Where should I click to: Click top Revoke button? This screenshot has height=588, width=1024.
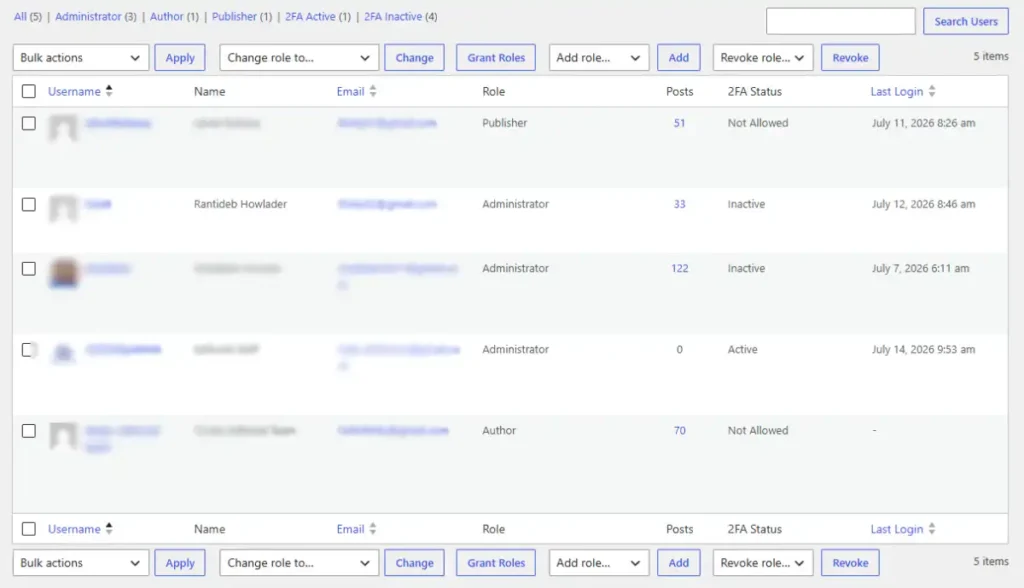850,57
